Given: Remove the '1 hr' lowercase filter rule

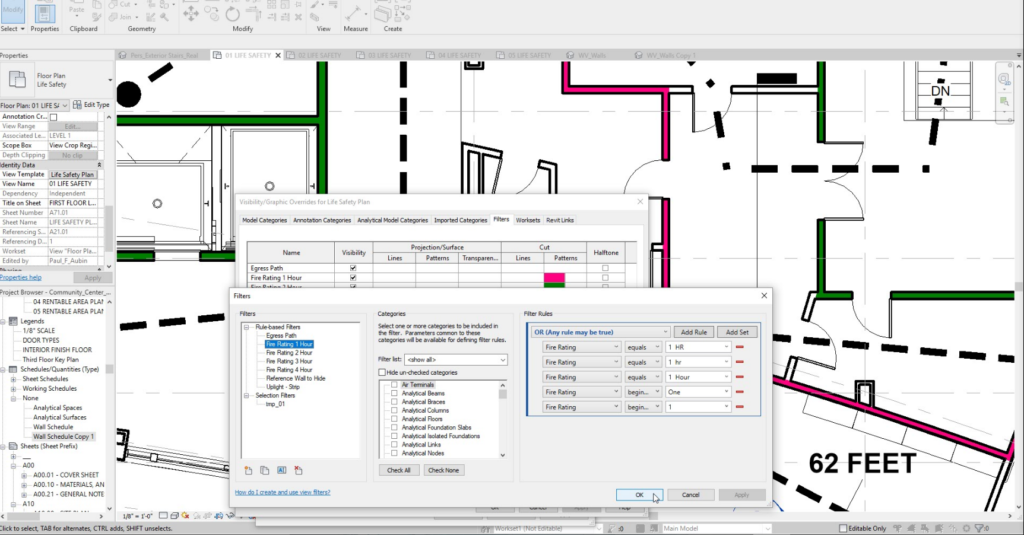Looking at the screenshot, I should pyautogui.click(x=739, y=362).
